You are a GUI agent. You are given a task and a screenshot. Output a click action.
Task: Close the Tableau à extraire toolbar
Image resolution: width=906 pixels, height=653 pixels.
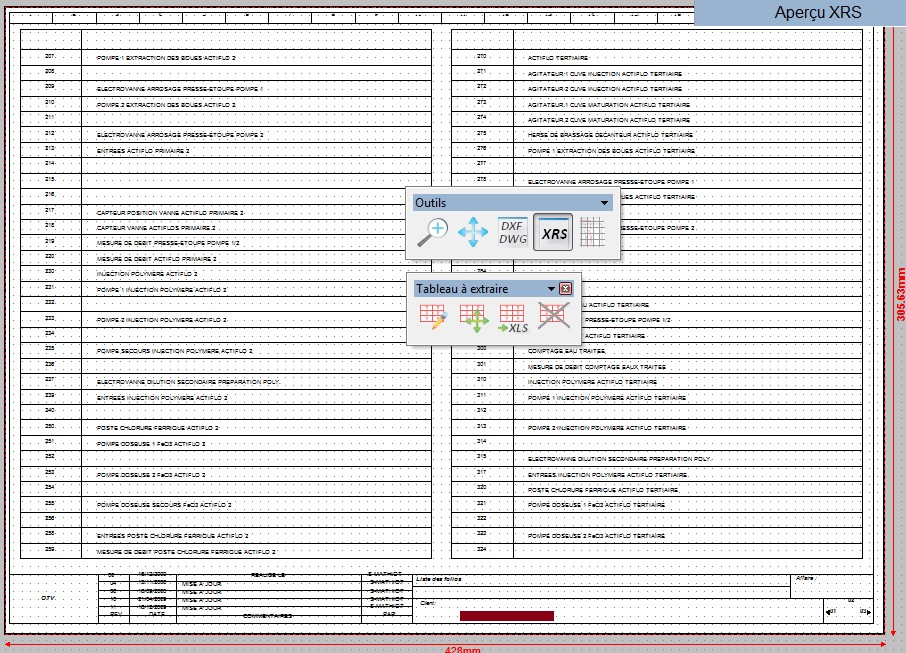point(565,289)
